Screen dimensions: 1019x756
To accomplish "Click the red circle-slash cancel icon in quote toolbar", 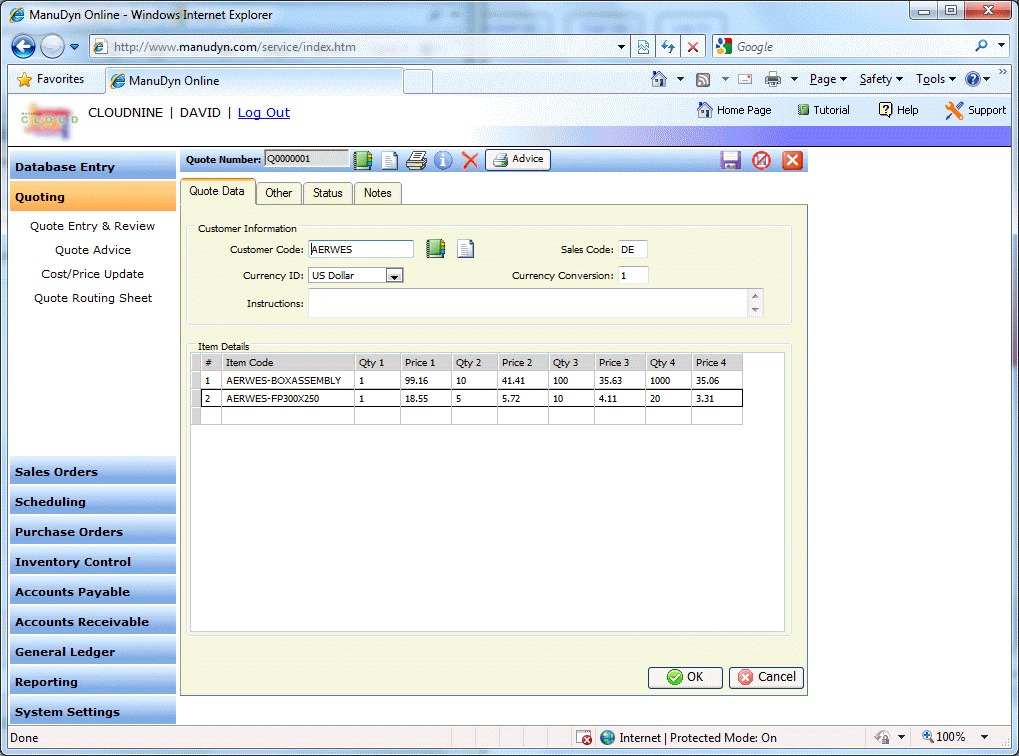I will [762, 160].
